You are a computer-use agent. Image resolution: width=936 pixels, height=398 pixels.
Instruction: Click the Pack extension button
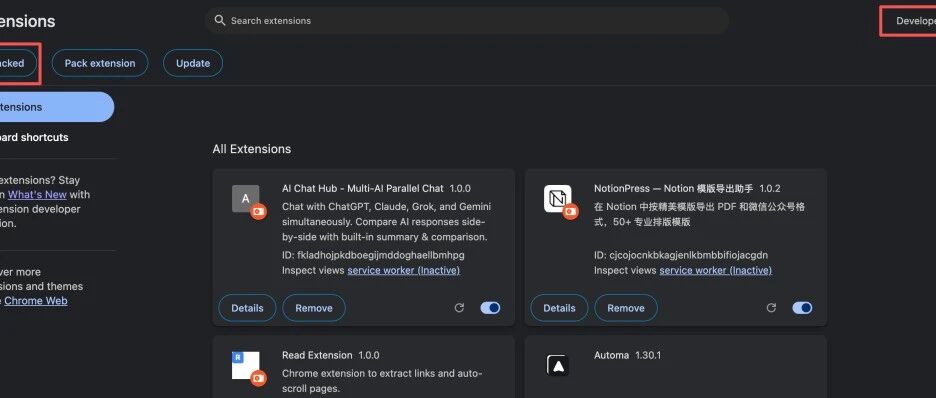(100, 63)
